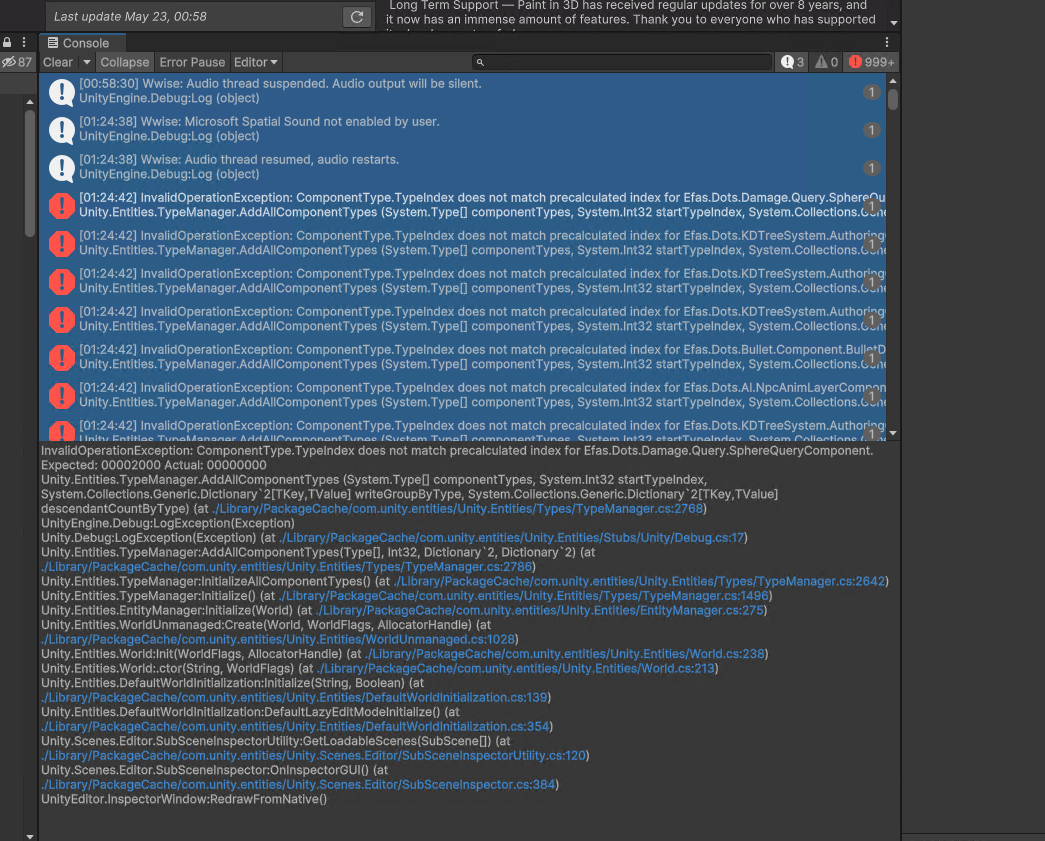Enable Error Pause in the console
1045x841 pixels.
(x=192, y=62)
